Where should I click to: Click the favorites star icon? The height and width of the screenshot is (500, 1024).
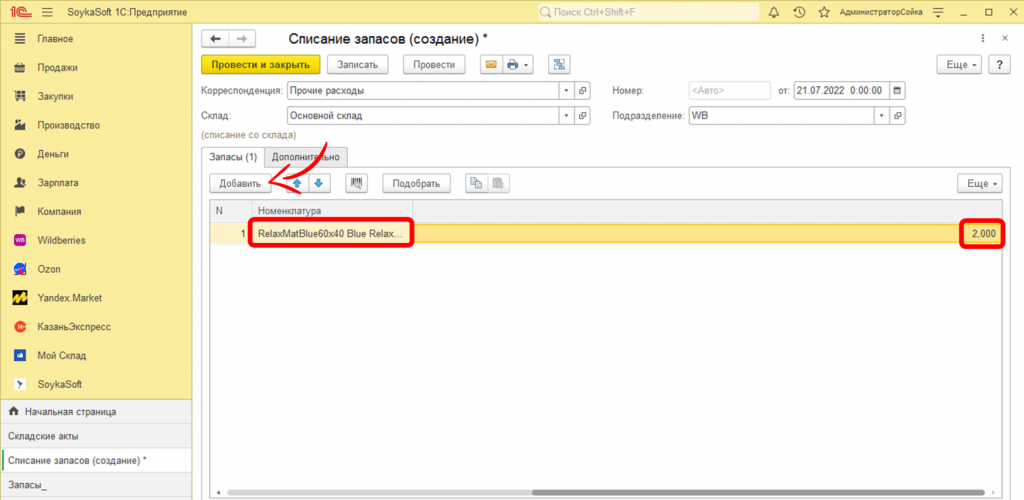tap(825, 12)
